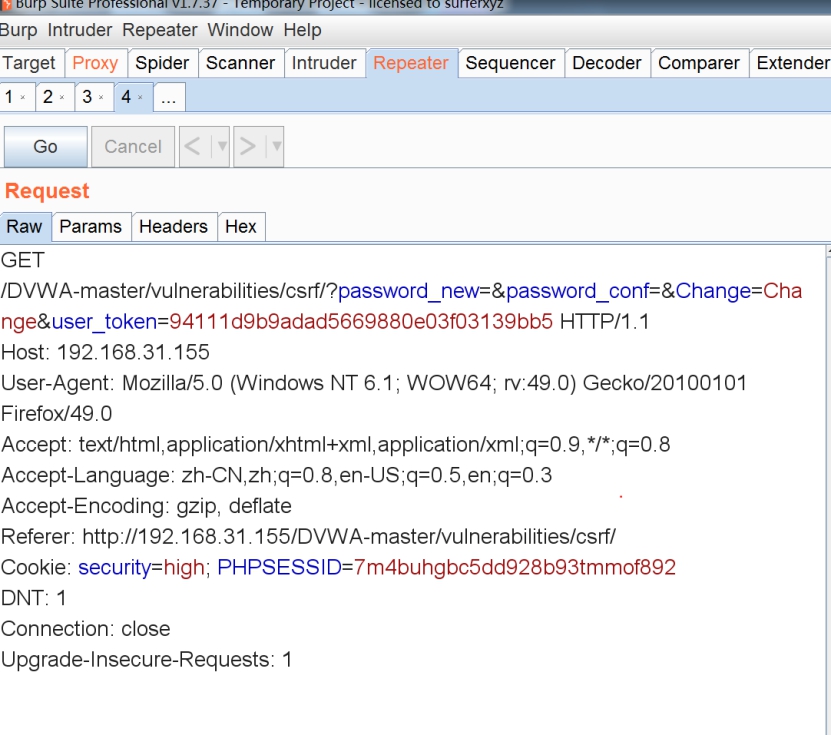The image size is (831, 735).
Task: Switch to the Sequencer tab
Action: click(510, 63)
